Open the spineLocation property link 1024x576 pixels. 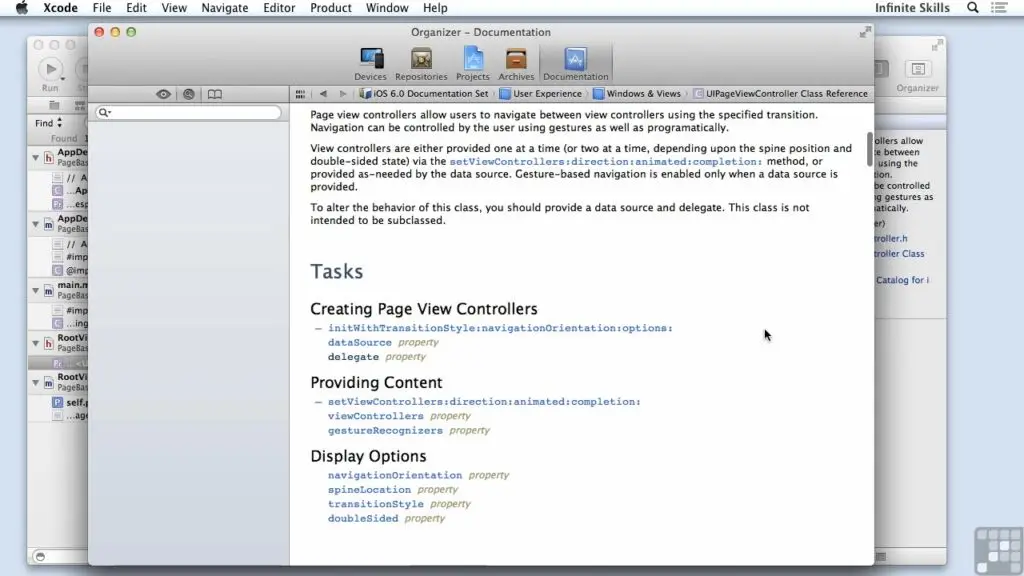370,489
